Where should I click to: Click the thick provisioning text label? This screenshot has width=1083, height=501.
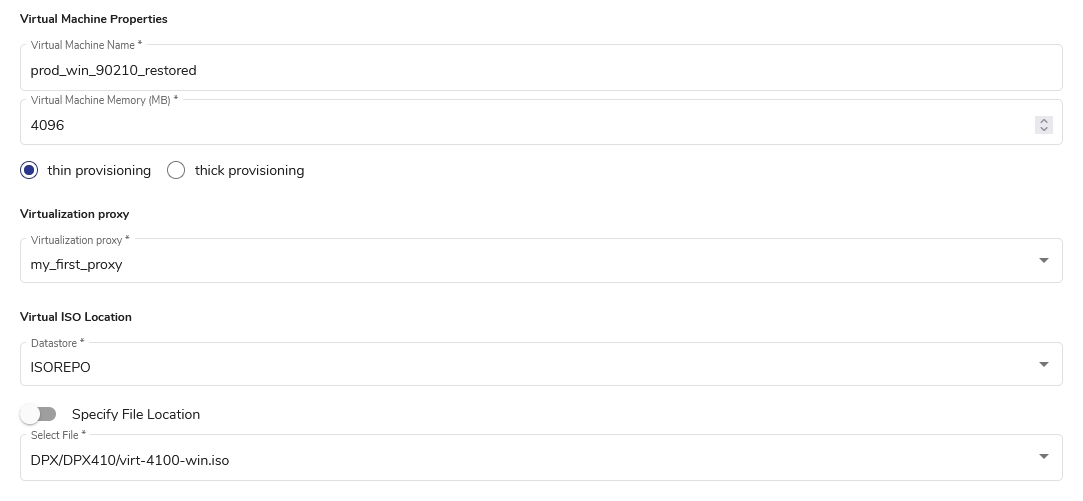pos(249,171)
